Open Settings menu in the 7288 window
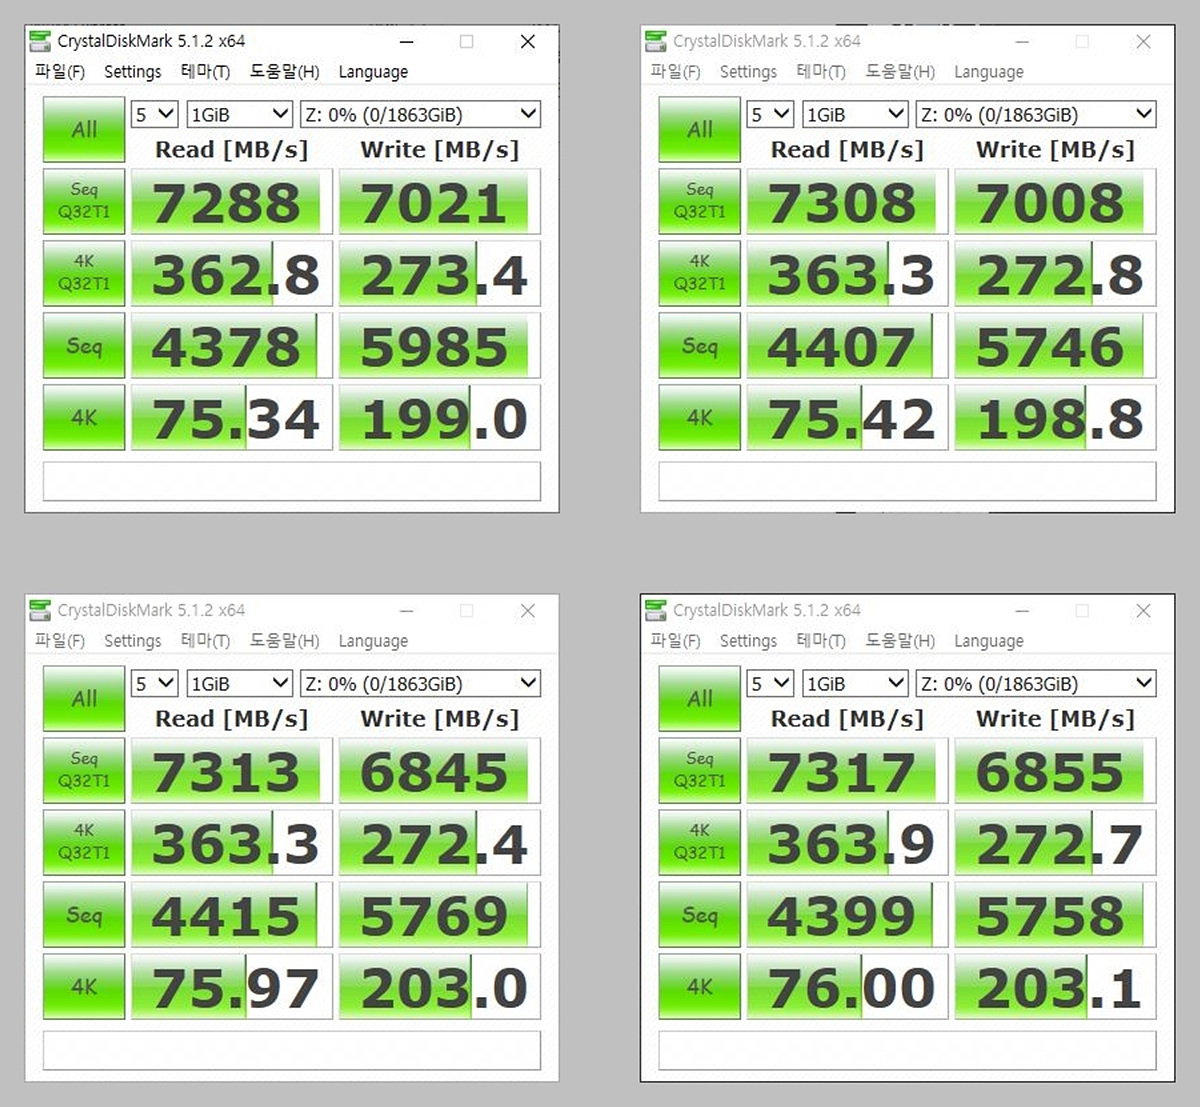The width and height of the screenshot is (1200, 1107). (132, 72)
